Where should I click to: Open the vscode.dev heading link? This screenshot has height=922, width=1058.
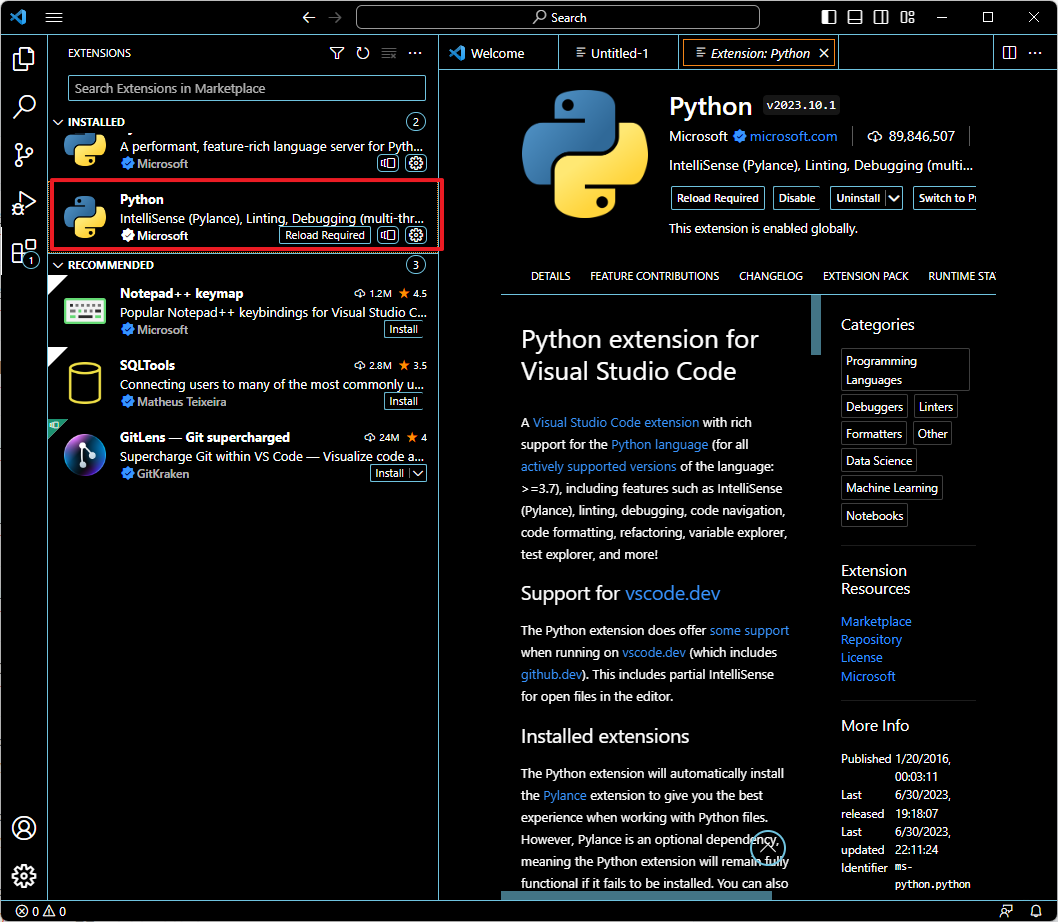[673, 593]
